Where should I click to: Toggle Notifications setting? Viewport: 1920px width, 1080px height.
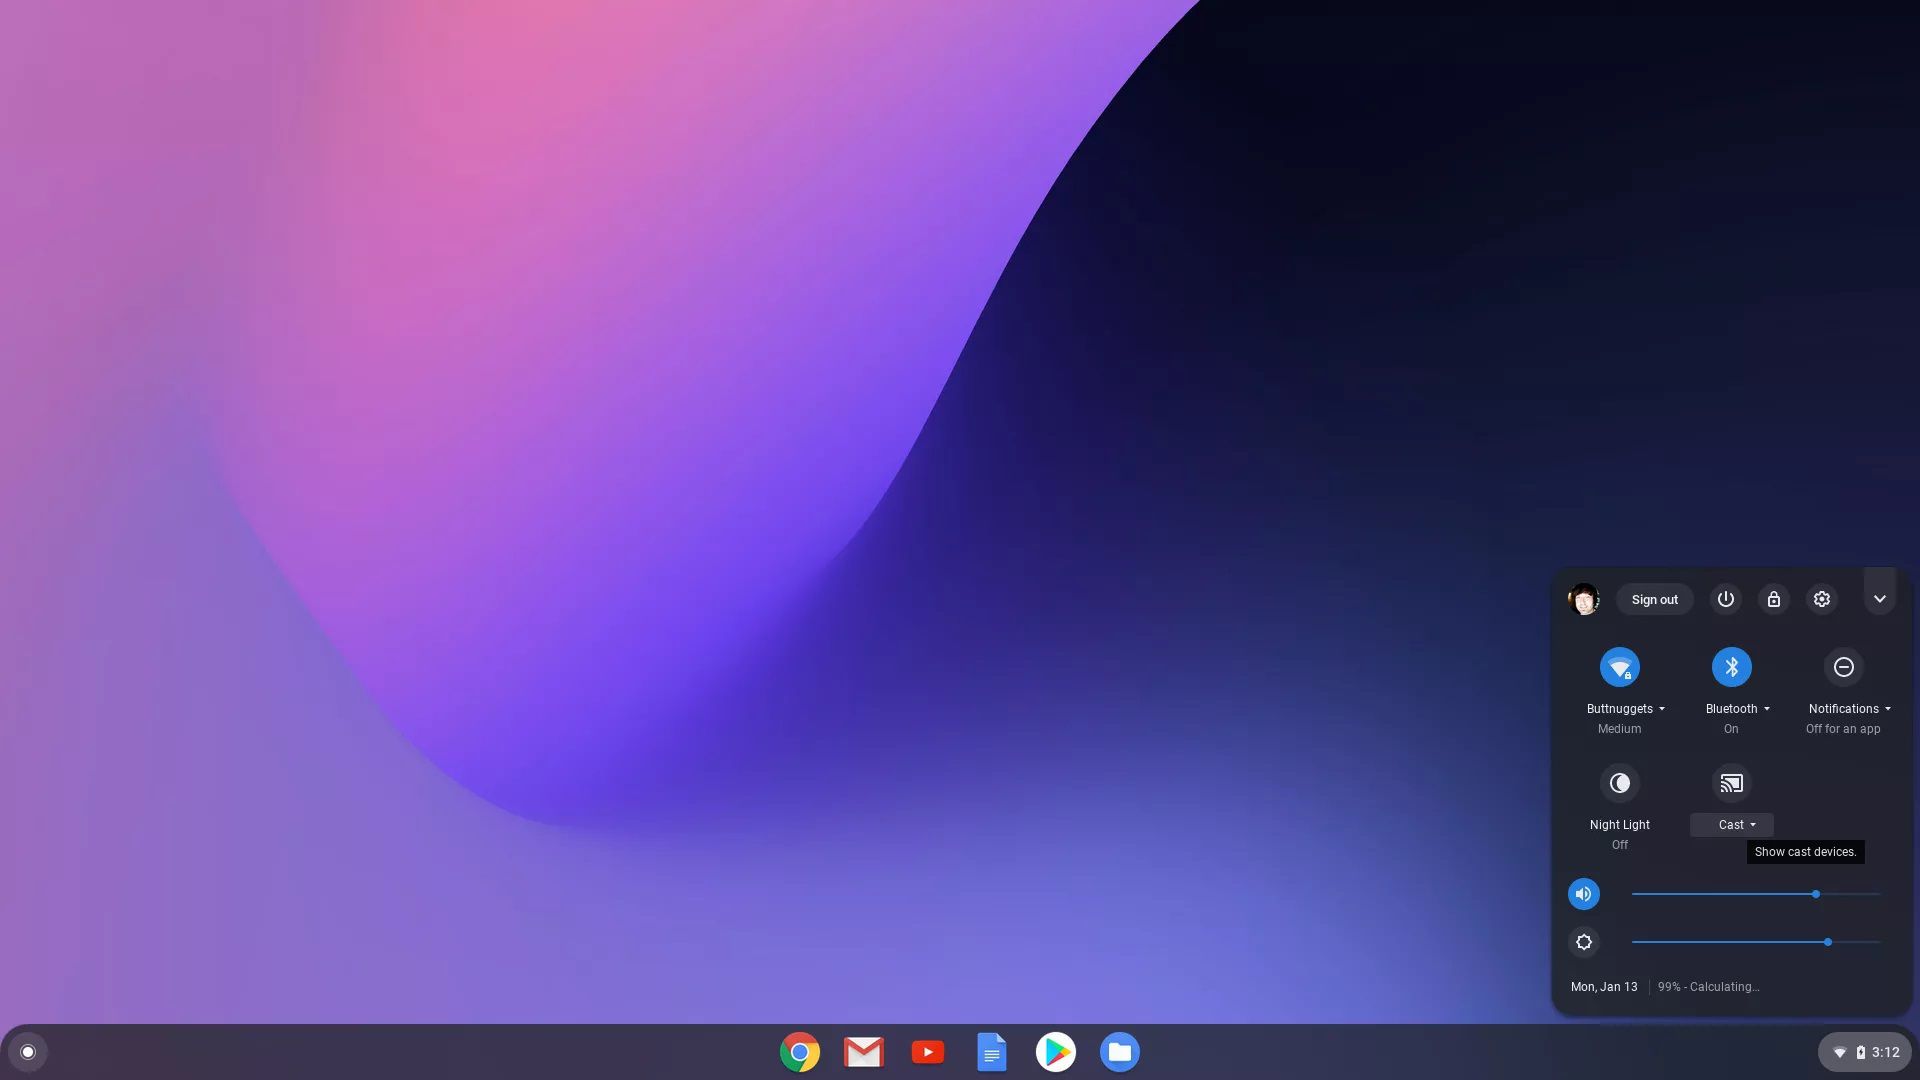point(1844,667)
